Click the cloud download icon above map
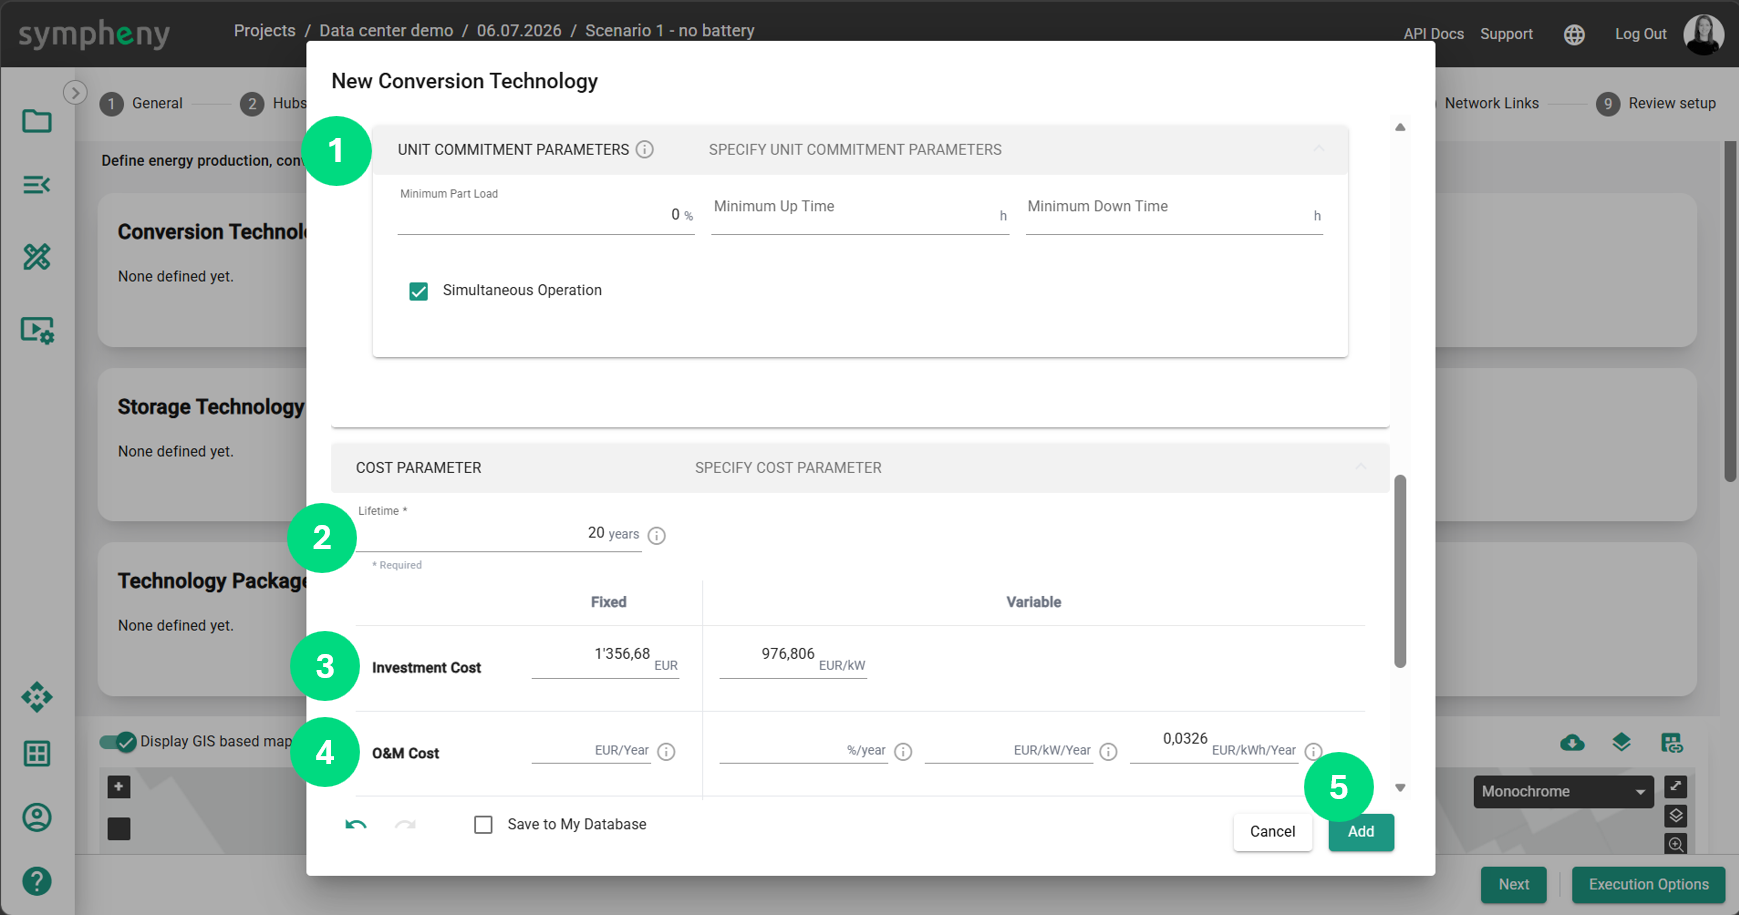 pos(1572,742)
